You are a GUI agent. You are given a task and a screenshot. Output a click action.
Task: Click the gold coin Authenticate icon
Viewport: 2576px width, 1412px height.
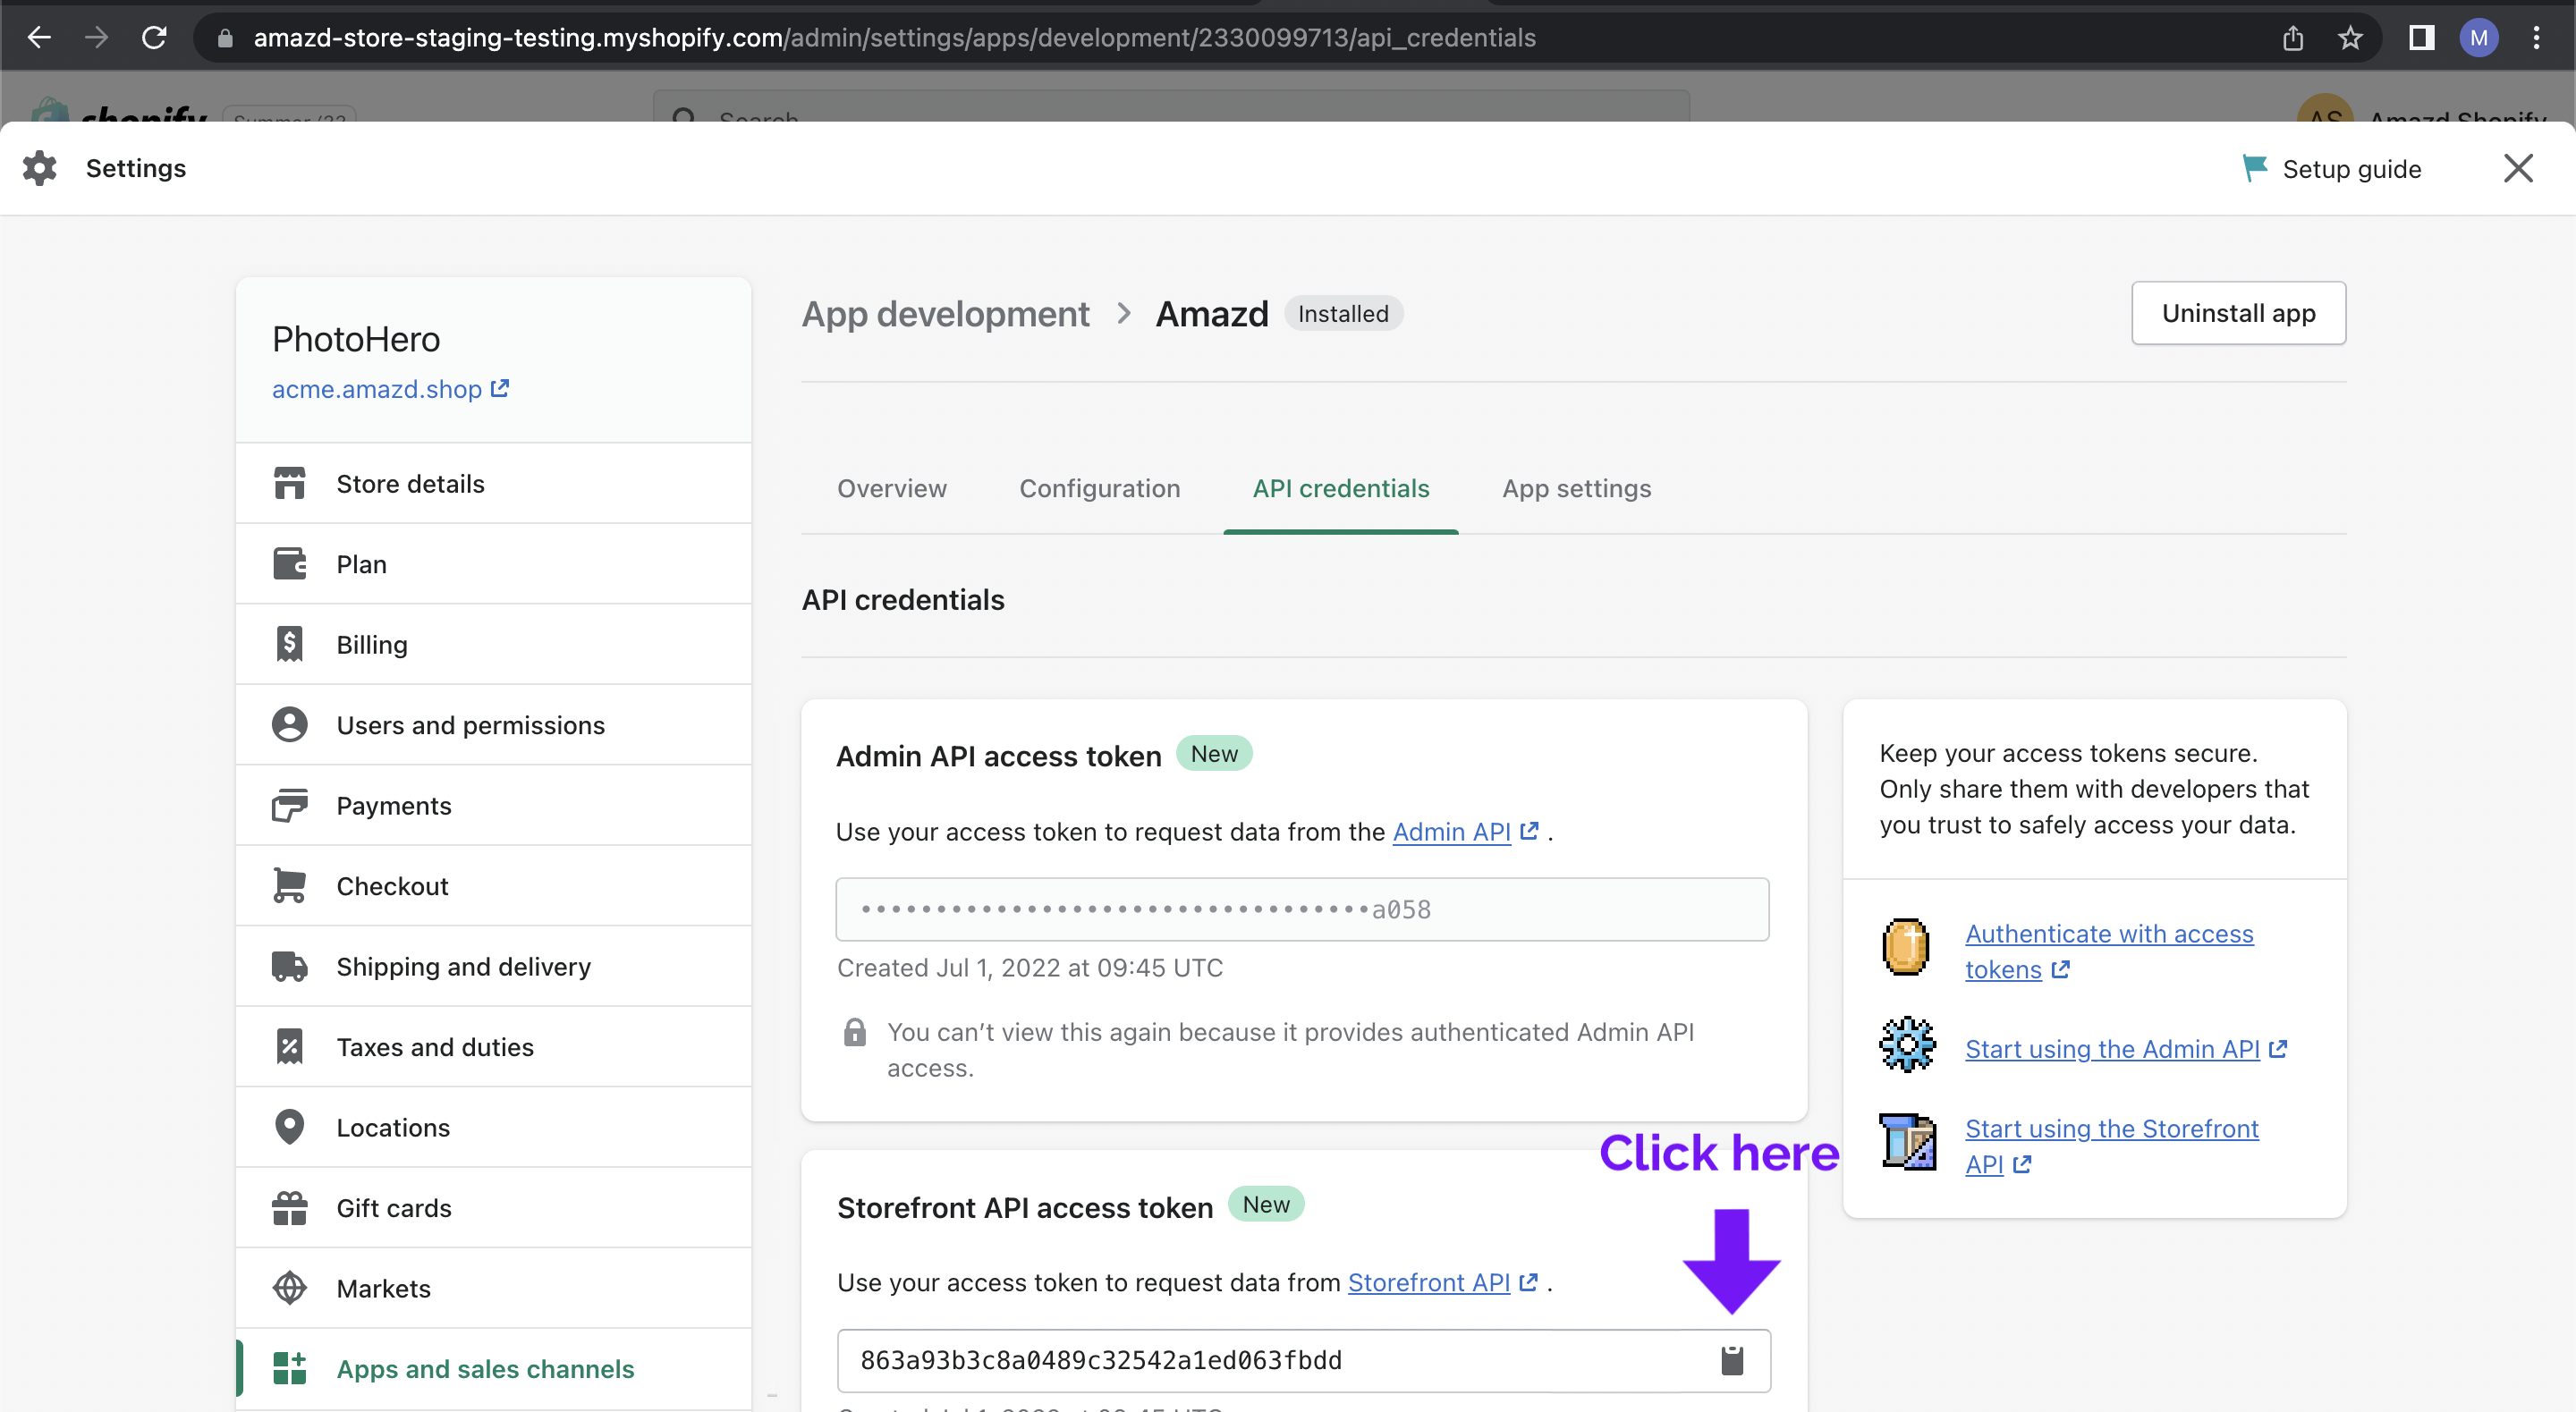click(x=1906, y=946)
